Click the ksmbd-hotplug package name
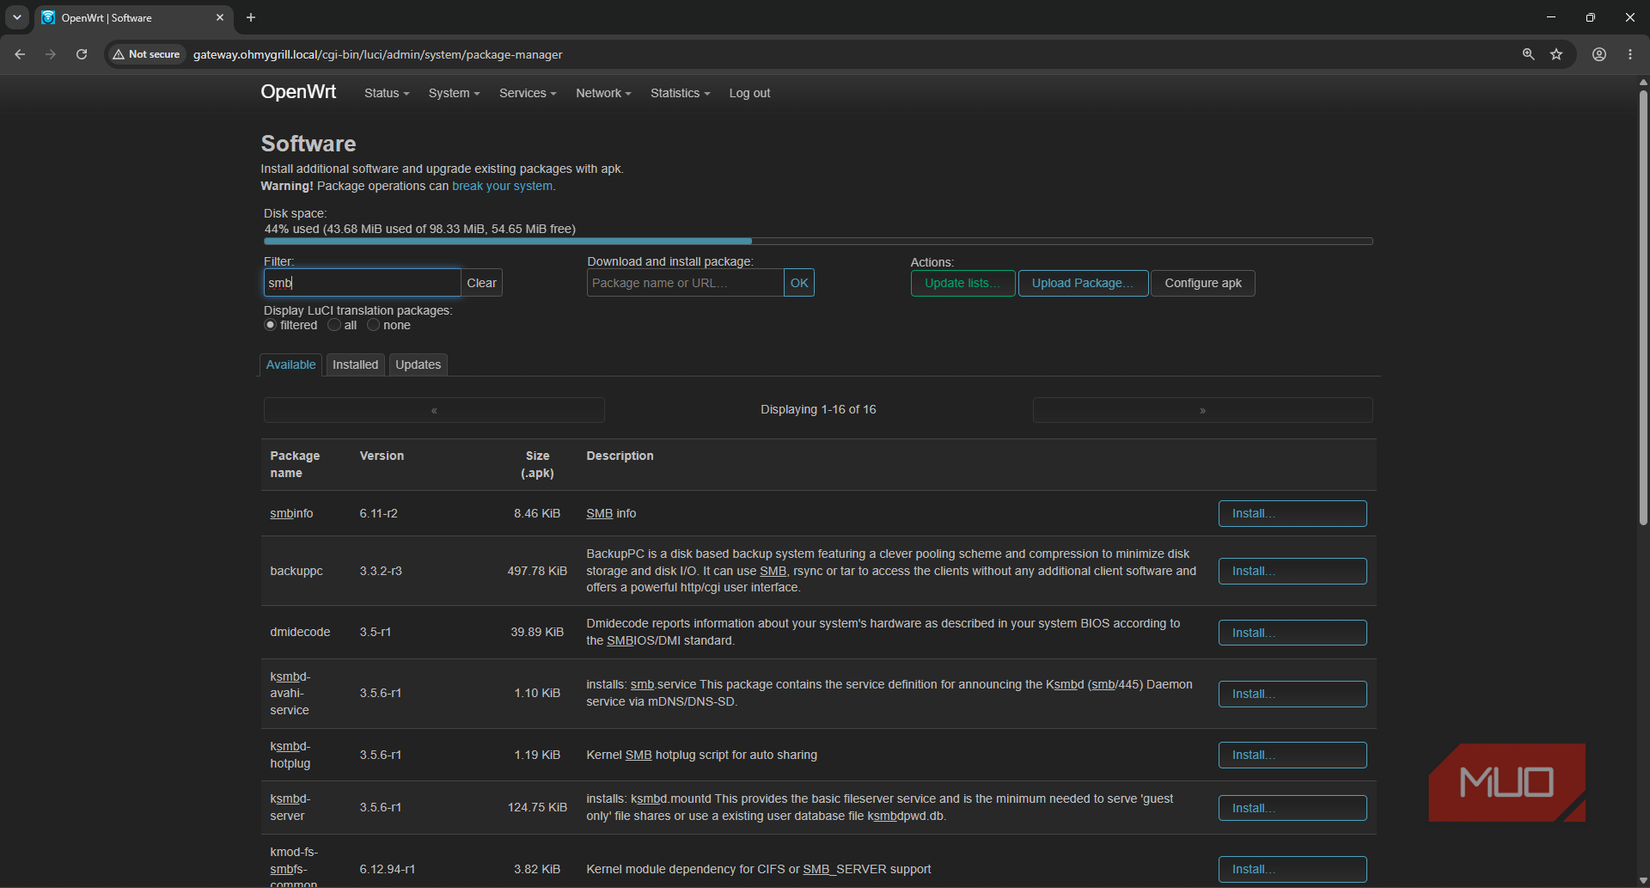1650x888 pixels. (x=290, y=755)
